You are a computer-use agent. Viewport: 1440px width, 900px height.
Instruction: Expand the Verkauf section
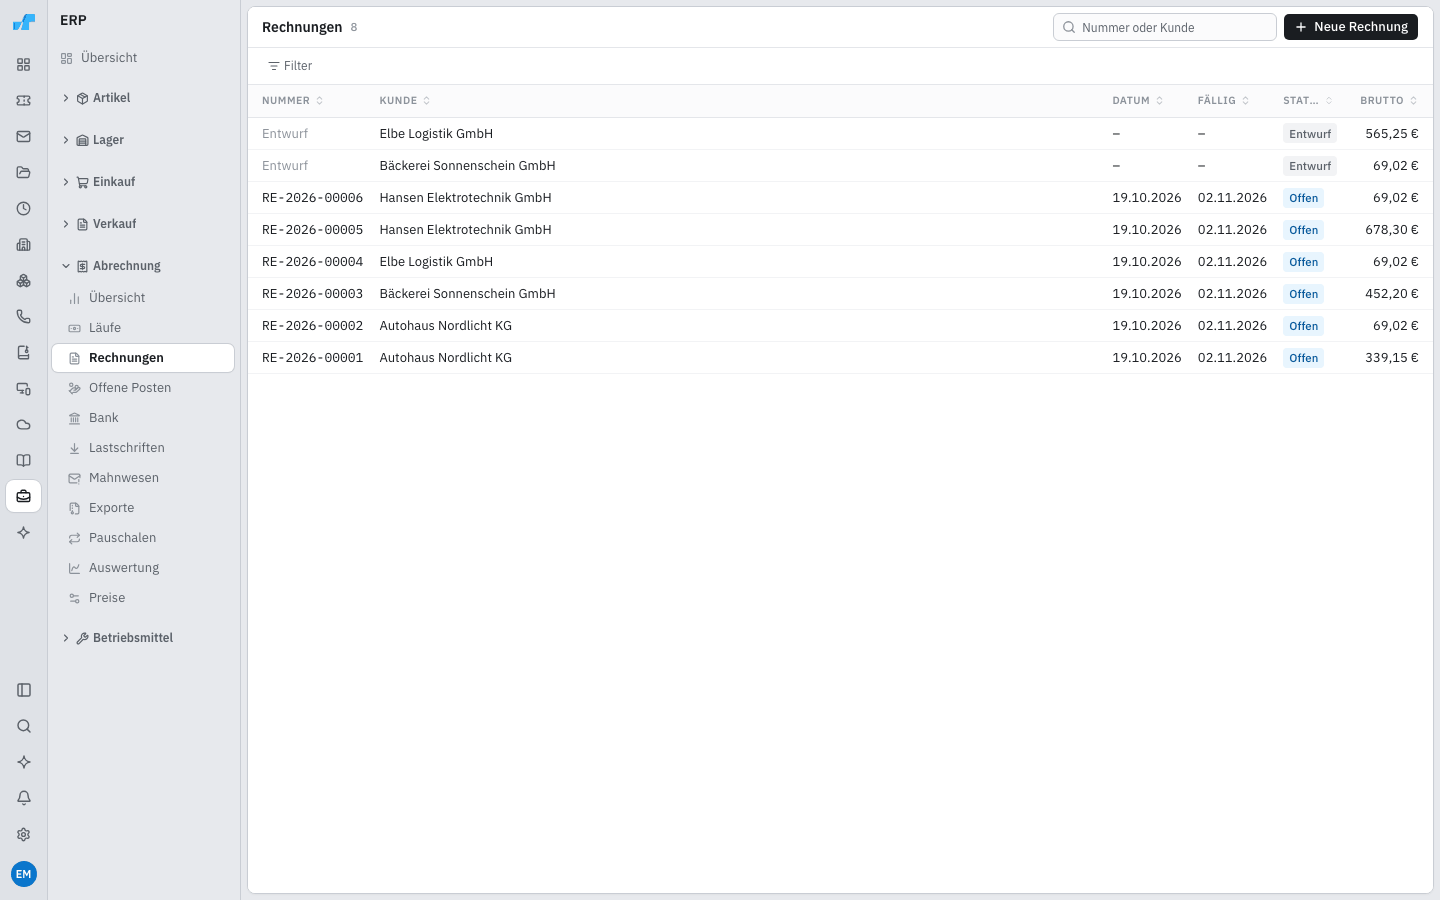(x=143, y=224)
